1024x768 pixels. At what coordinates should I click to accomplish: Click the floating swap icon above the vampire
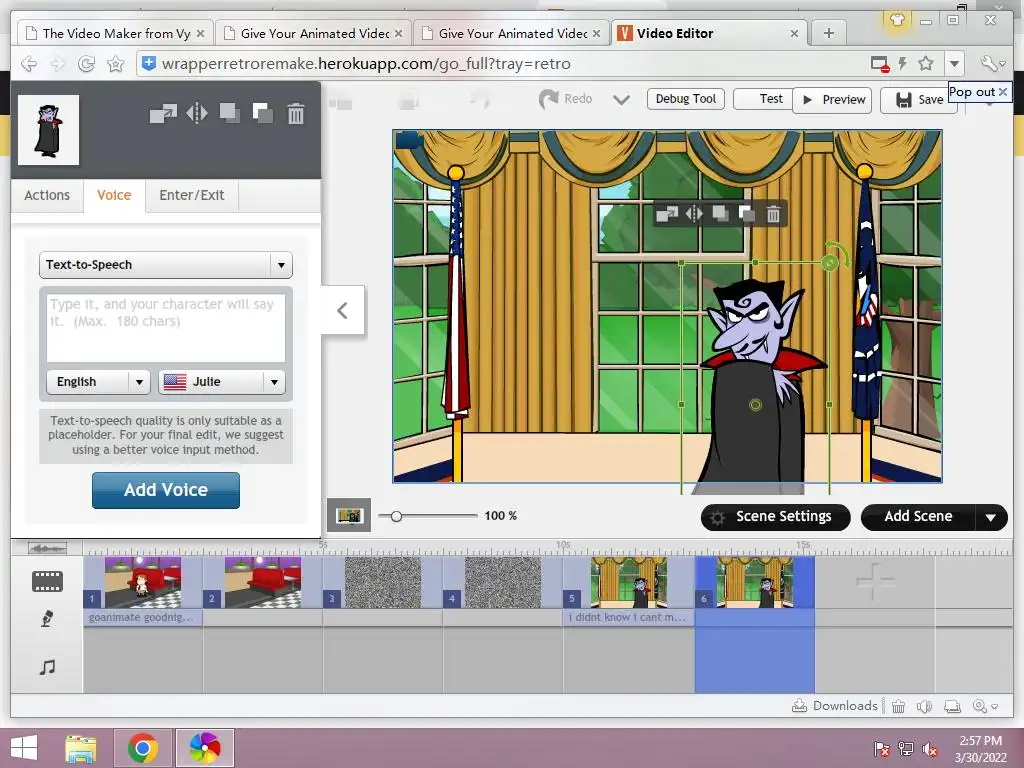coord(667,214)
